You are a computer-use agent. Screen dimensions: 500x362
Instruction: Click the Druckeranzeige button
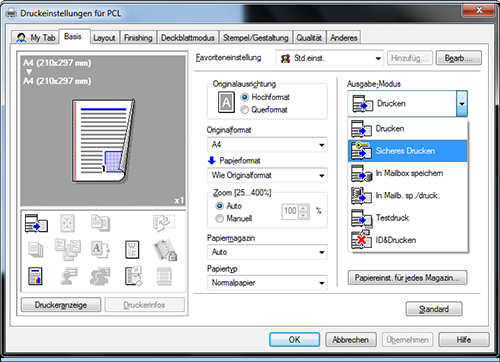[x=61, y=305]
